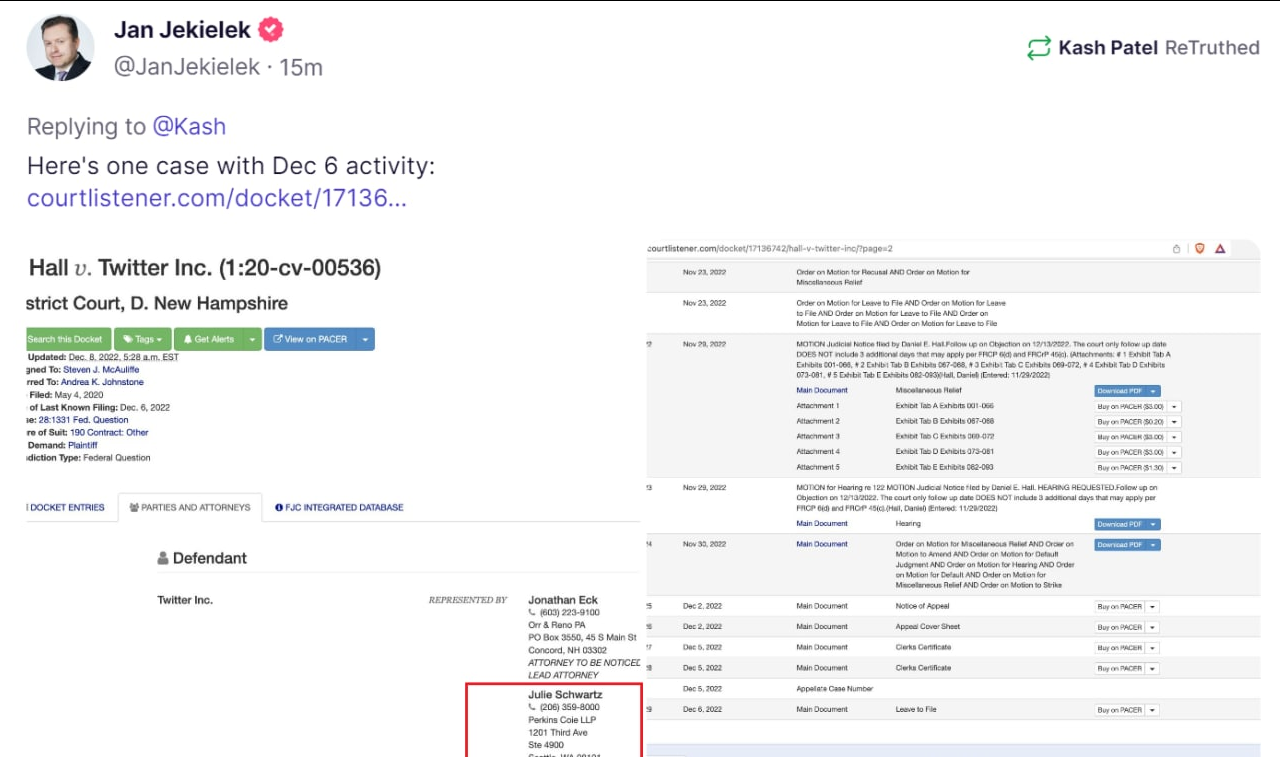Click Download PDF for the Nov 30 order
The image size is (1280, 757).
click(x=1120, y=545)
